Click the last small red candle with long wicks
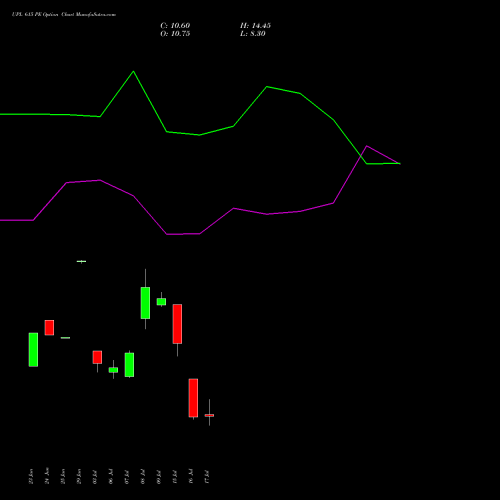500x500 pixels. click(209, 415)
